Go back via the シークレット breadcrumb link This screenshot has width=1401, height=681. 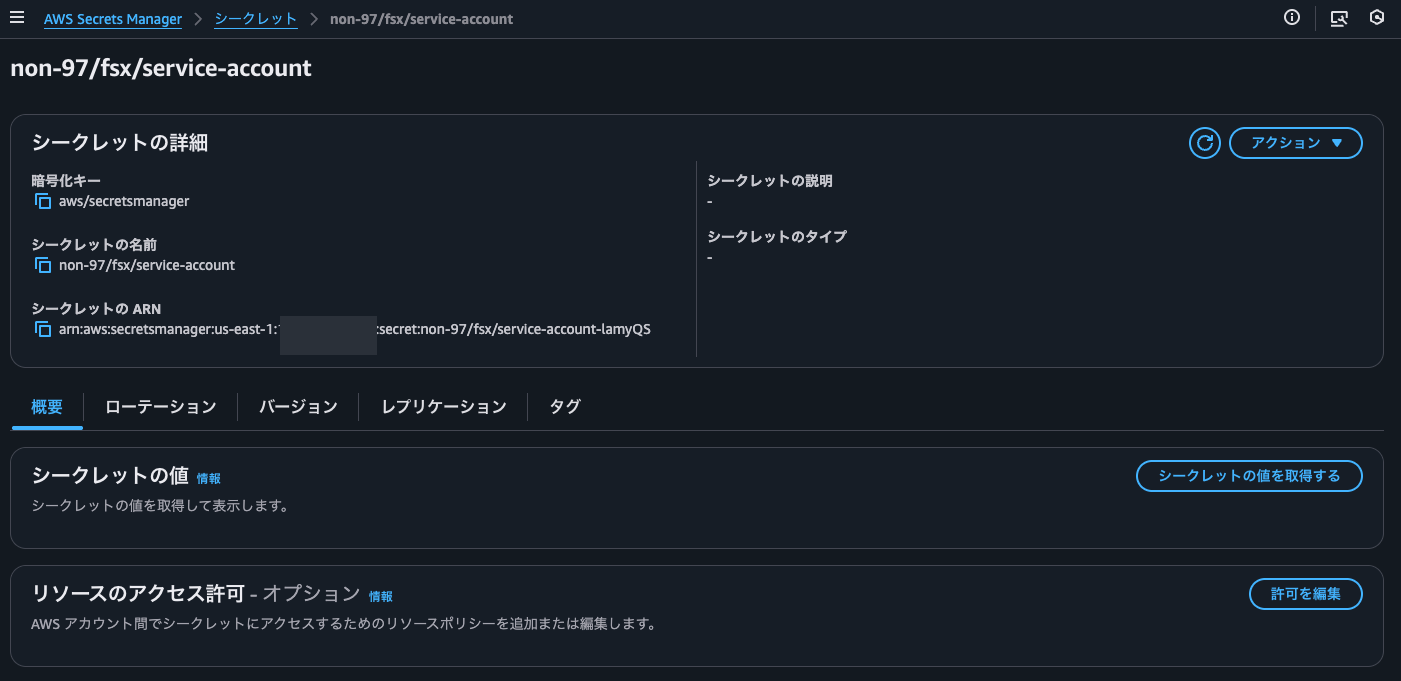(255, 18)
